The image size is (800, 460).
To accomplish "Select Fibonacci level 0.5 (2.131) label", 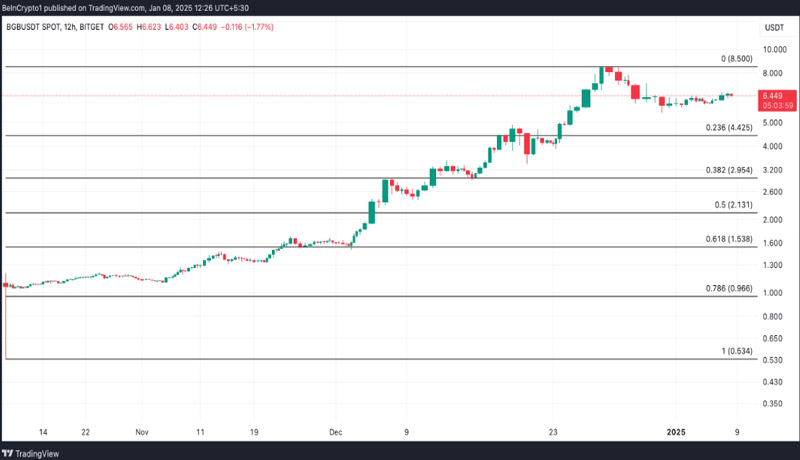I will [733, 205].
